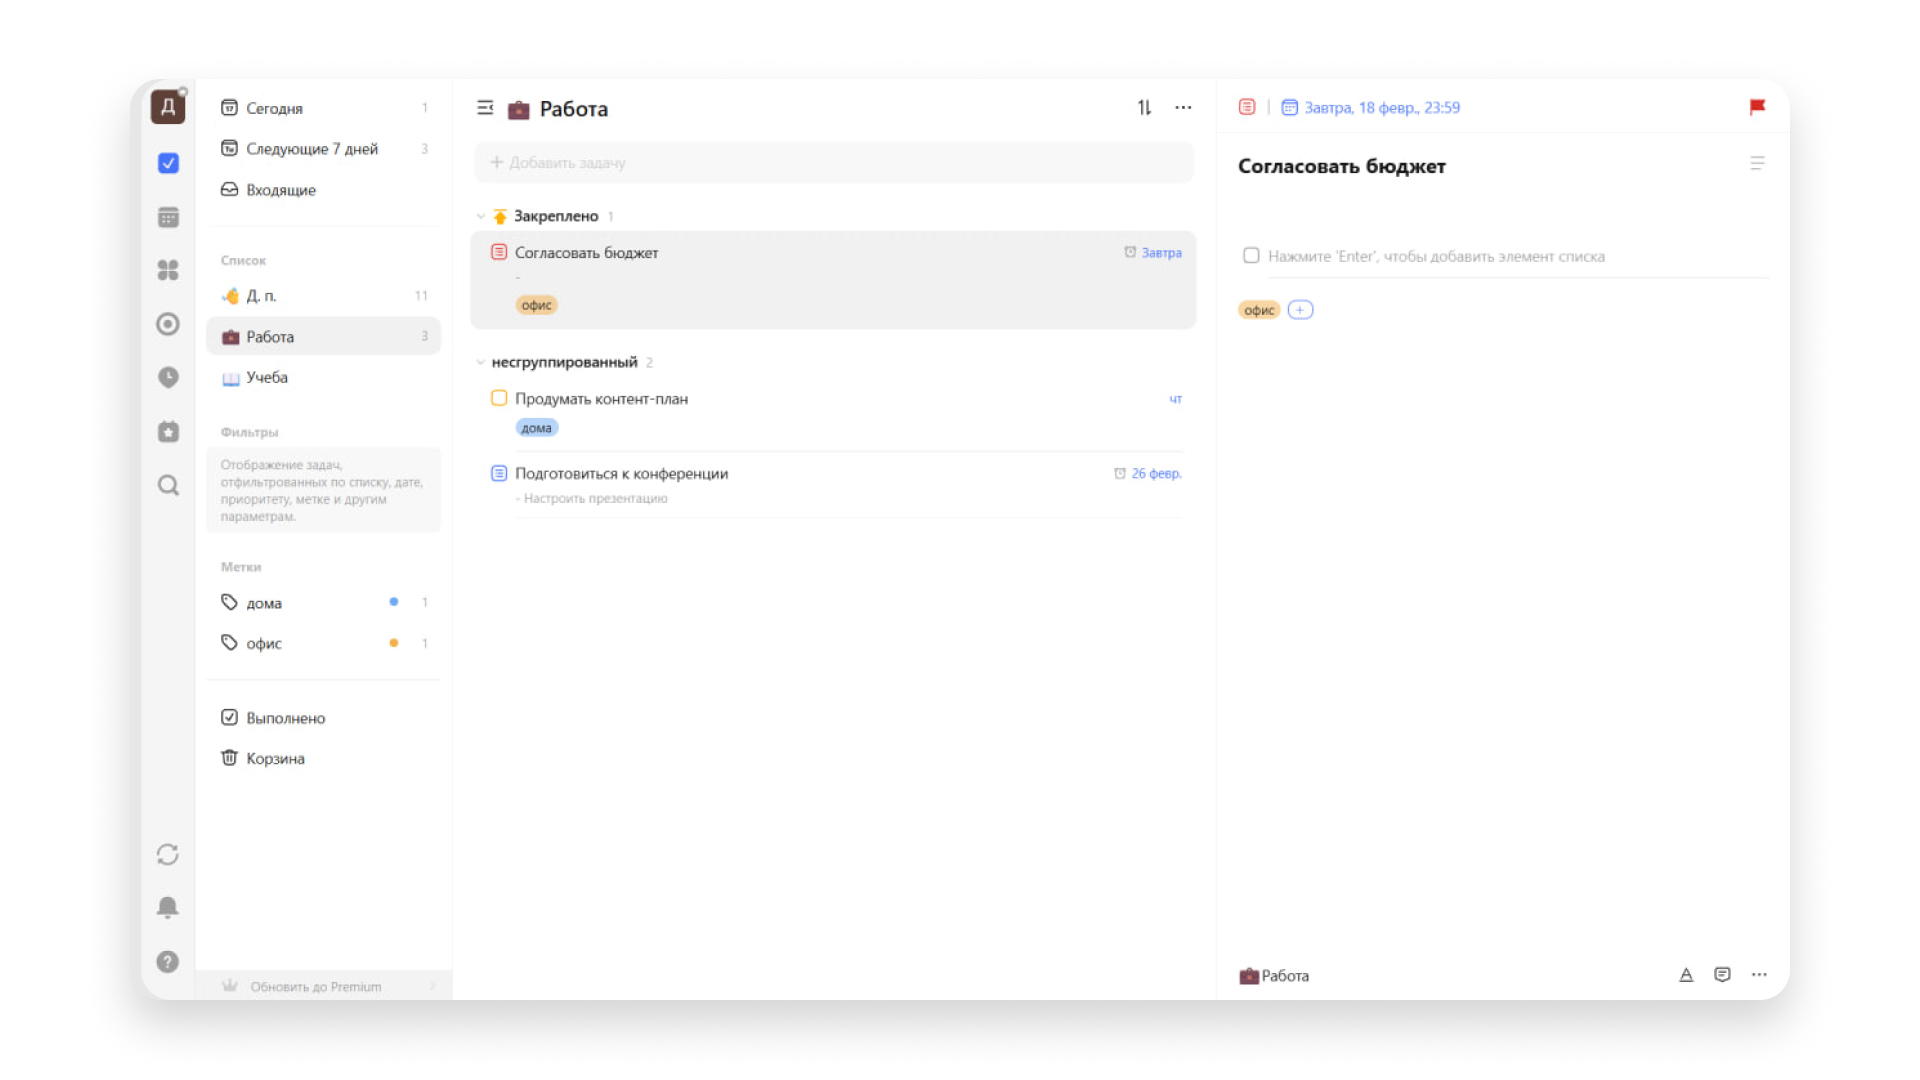Click the red priority flag icon
This screenshot has height=1080, width=1920.
point(1757,107)
